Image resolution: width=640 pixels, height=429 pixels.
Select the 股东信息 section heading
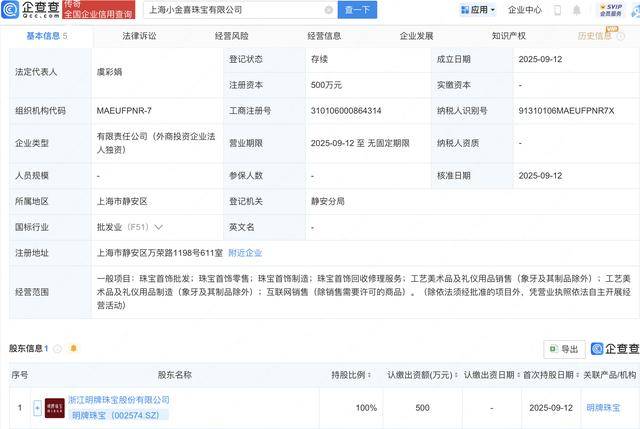click(x=26, y=349)
